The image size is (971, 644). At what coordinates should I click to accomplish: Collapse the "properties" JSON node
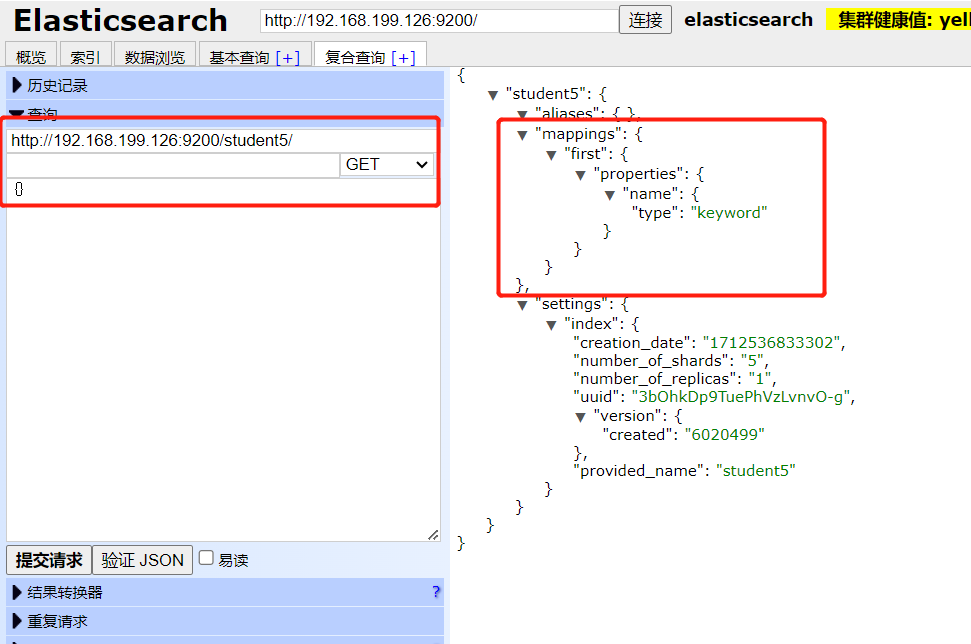580,175
